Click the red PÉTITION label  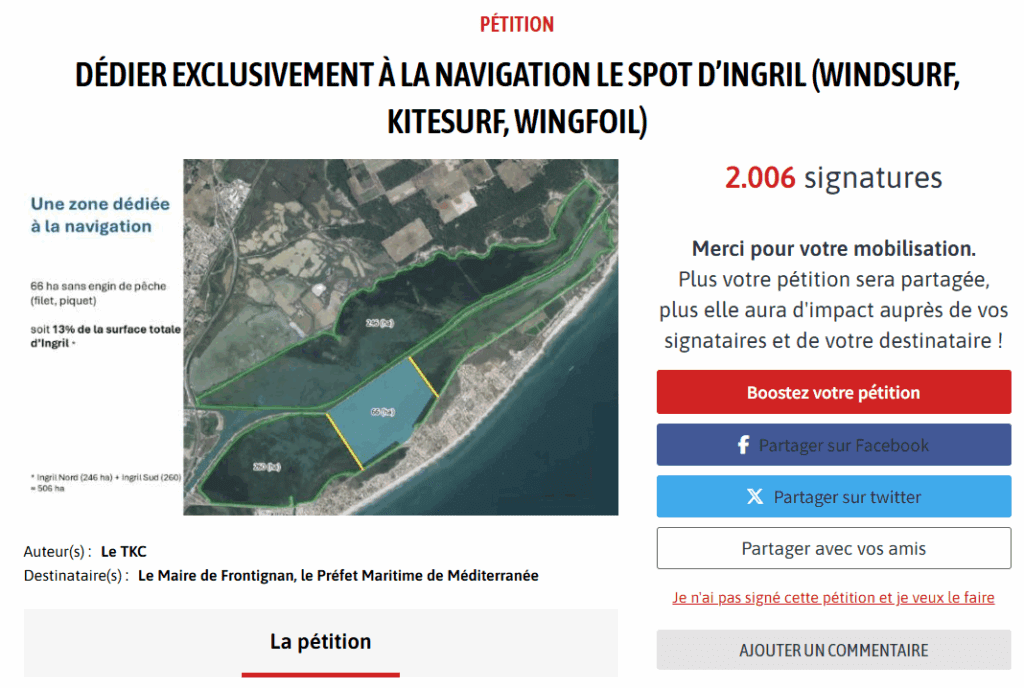coord(517,25)
